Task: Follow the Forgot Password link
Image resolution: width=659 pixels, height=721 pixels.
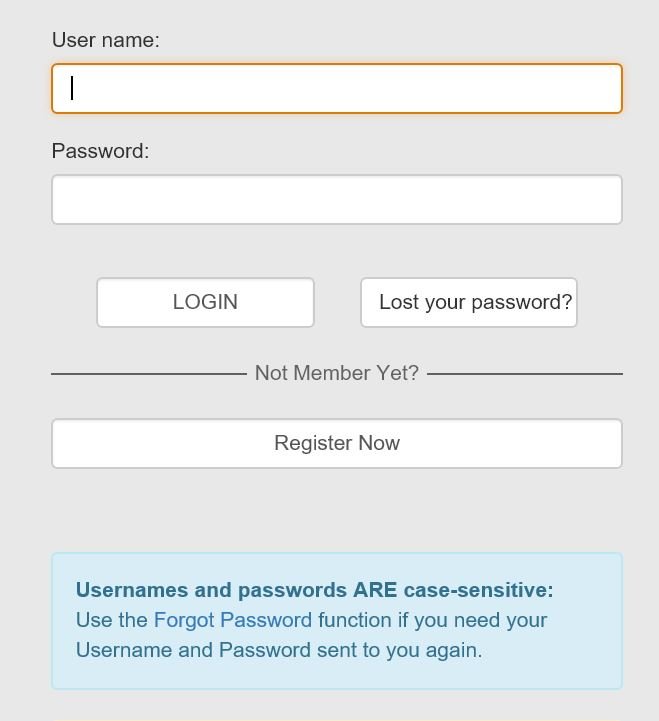Action: click(x=233, y=620)
